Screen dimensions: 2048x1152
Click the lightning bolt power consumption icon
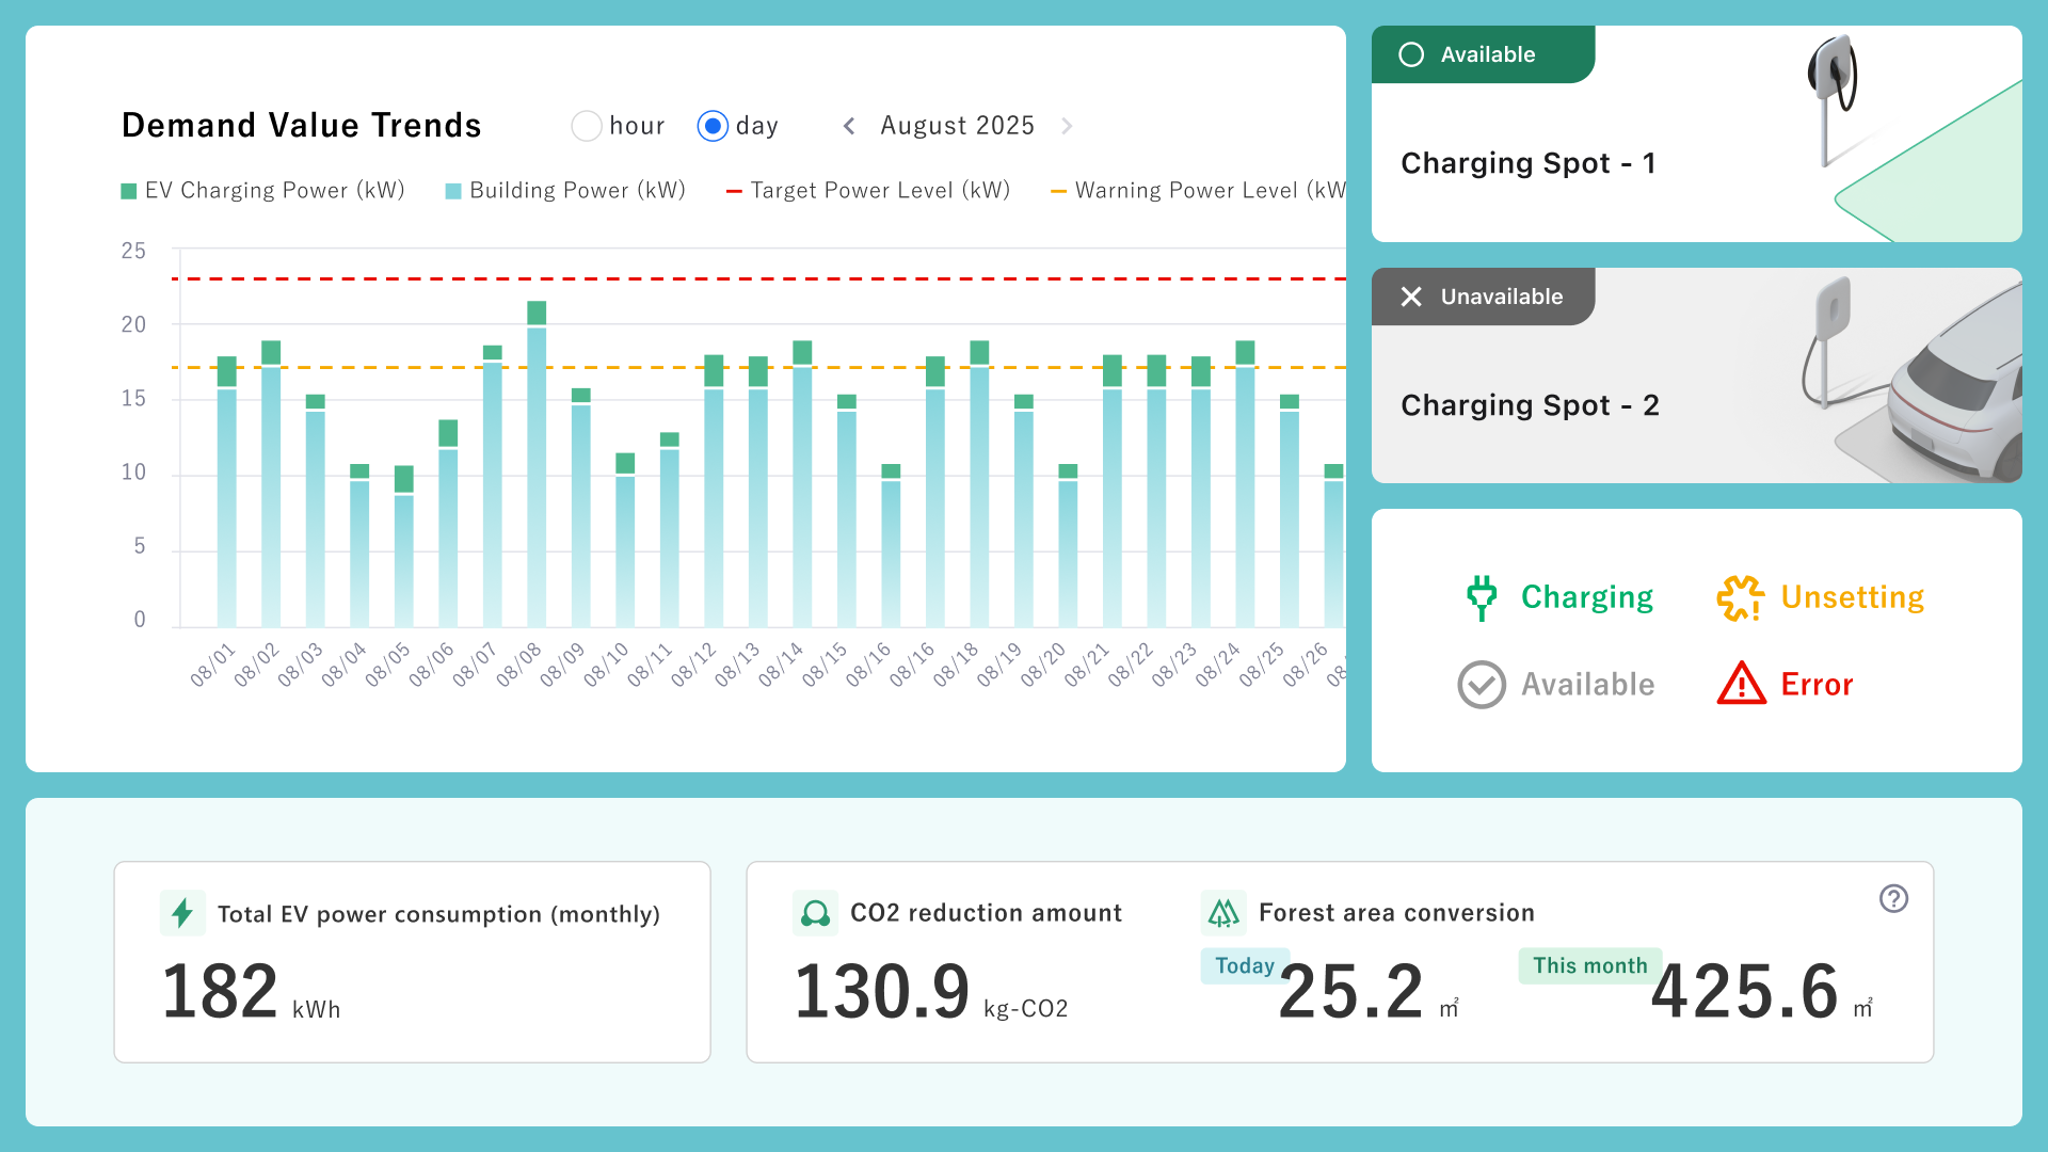183,913
